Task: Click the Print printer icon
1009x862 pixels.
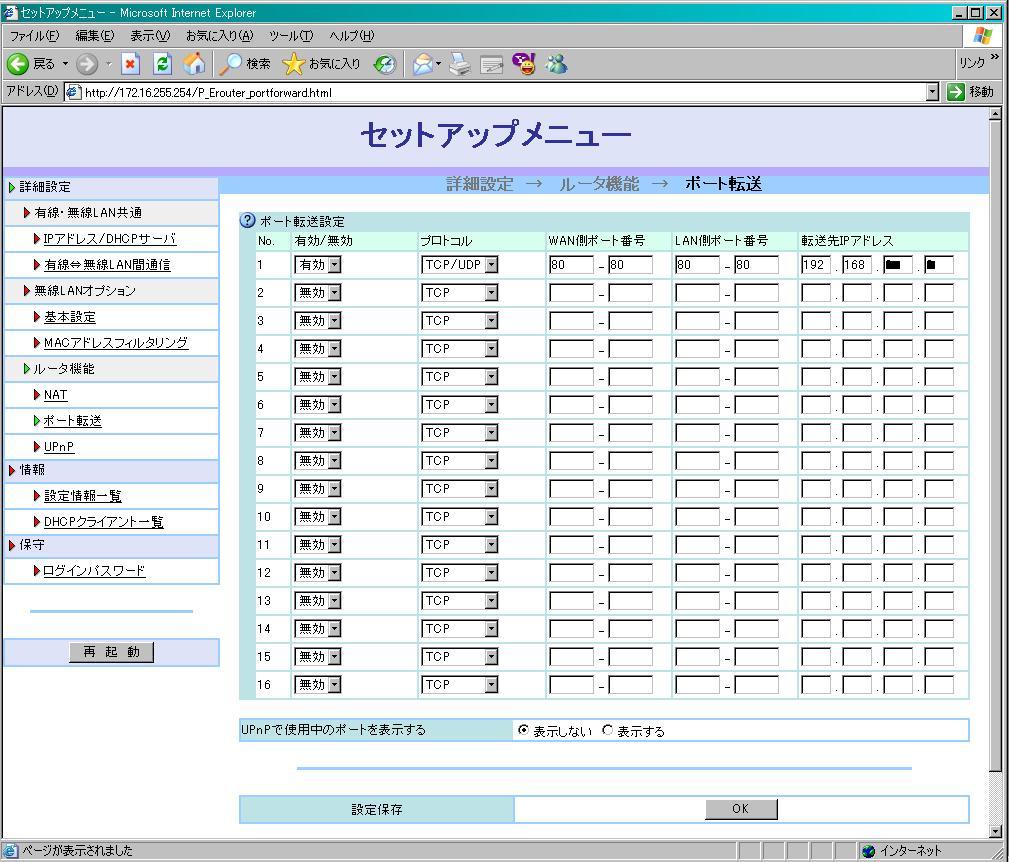Action: pyautogui.click(x=459, y=64)
